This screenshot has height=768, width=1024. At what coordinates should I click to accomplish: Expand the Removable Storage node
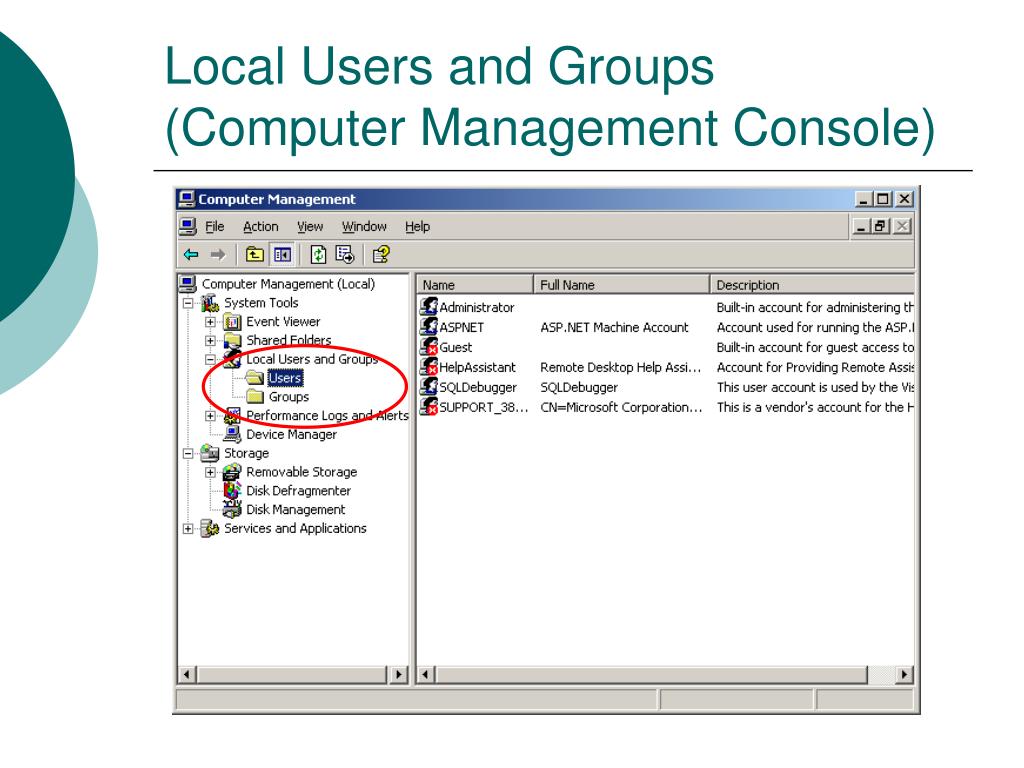pyautogui.click(x=210, y=472)
